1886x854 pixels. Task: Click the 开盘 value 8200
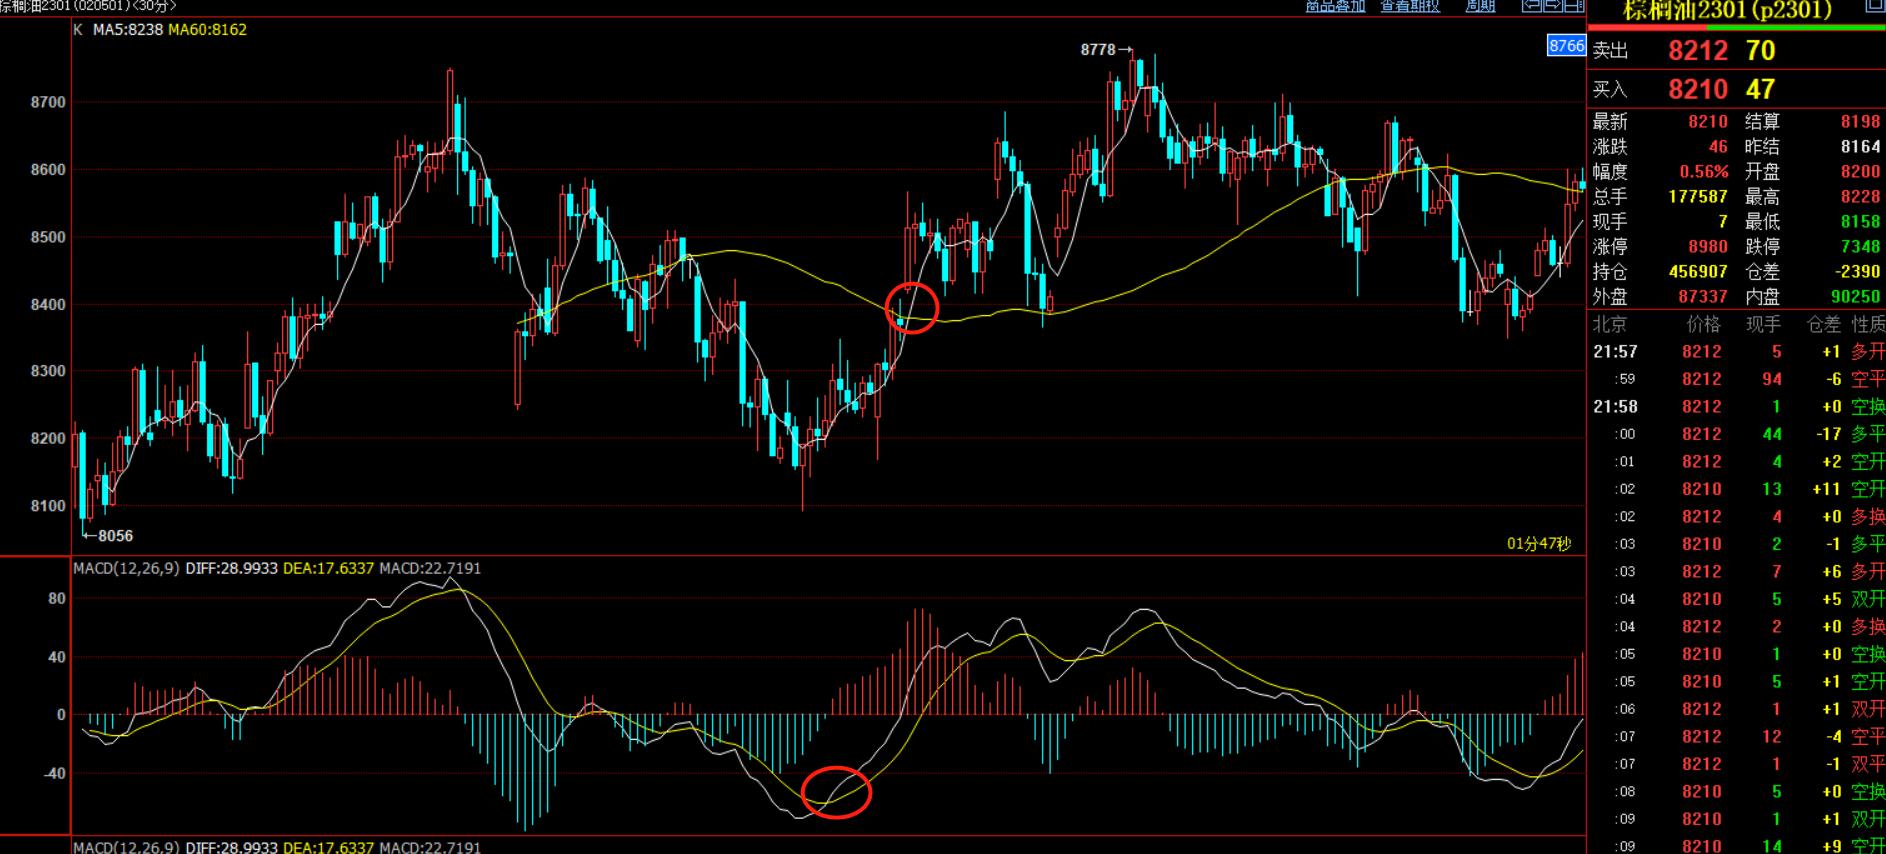[x=1860, y=172]
